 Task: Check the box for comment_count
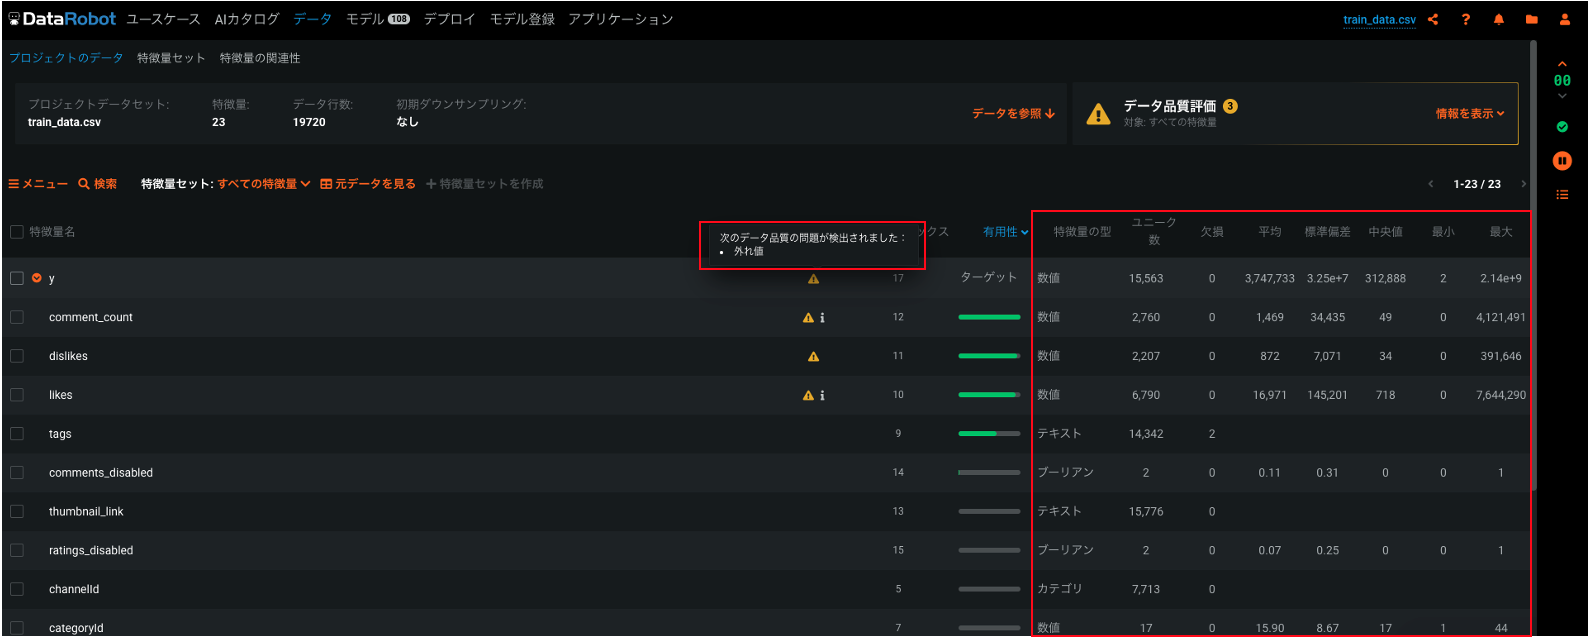pyautogui.click(x=17, y=317)
